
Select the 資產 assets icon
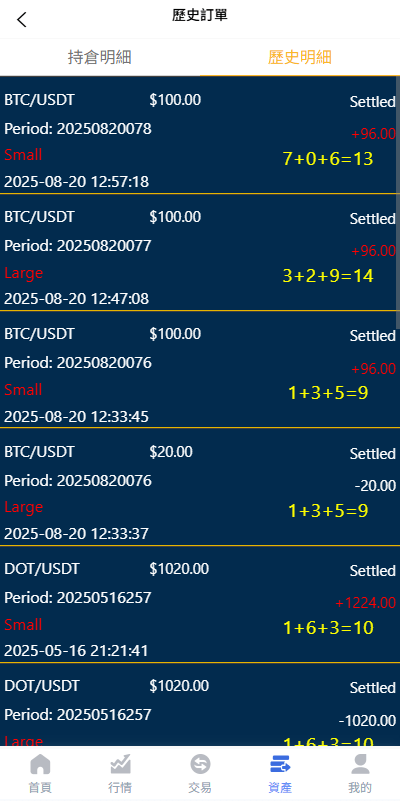pyautogui.click(x=280, y=764)
